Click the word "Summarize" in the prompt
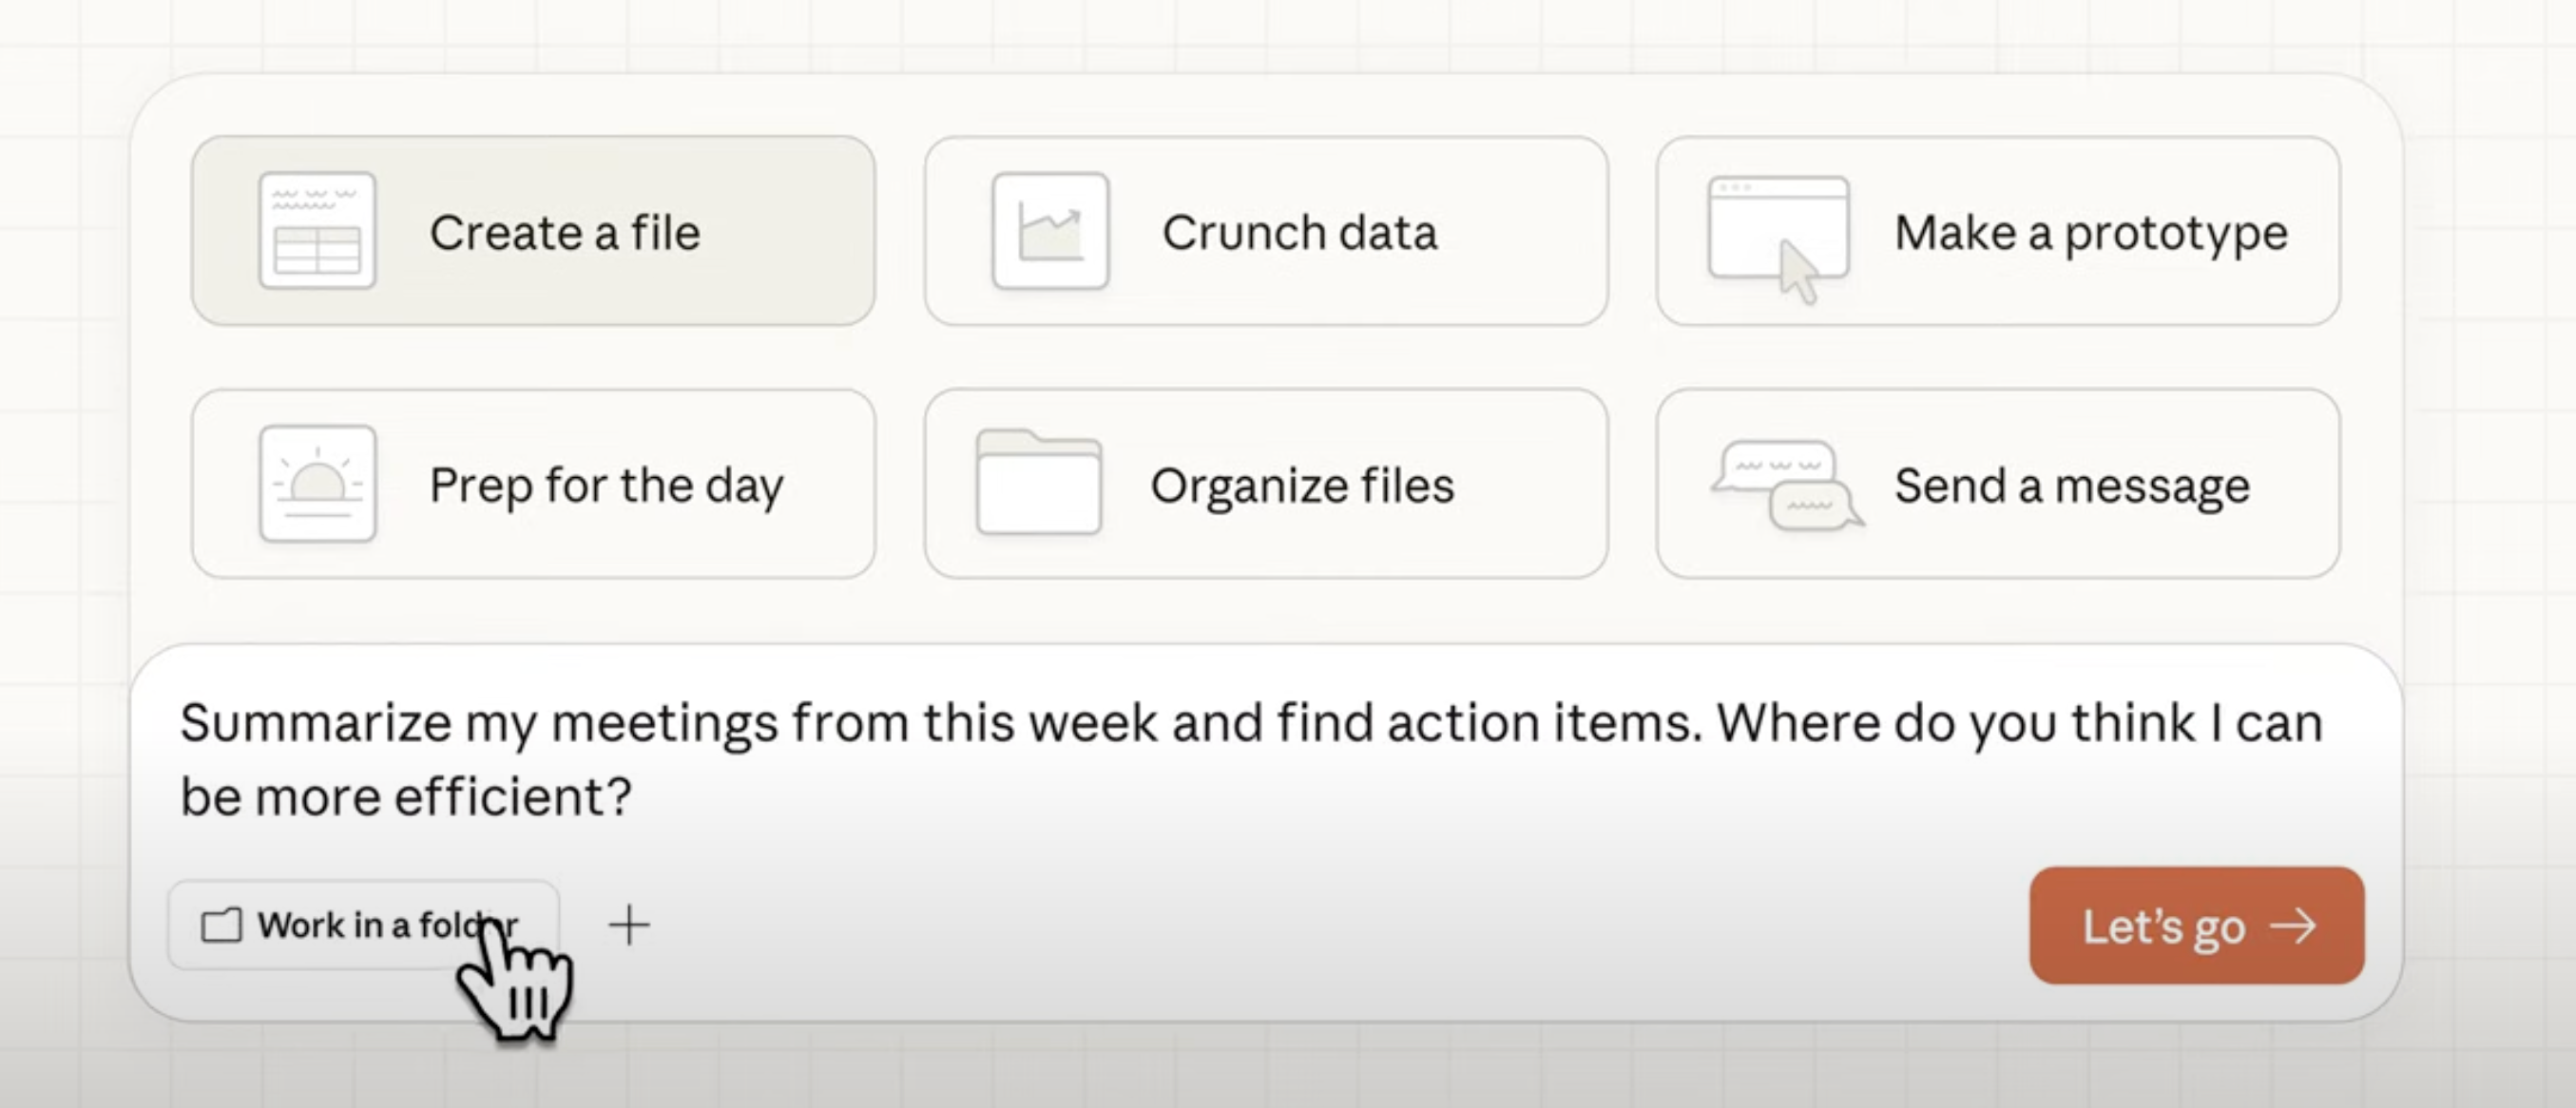The image size is (2576, 1108). (315, 723)
